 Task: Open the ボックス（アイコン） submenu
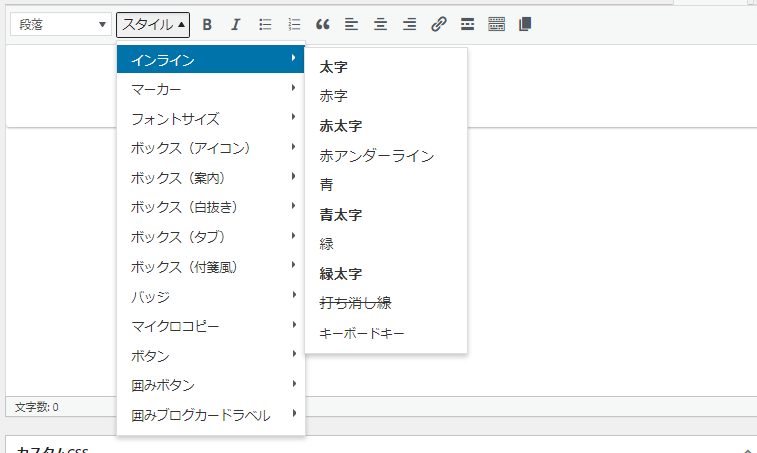pyautogui.click(x=210, y=148)
